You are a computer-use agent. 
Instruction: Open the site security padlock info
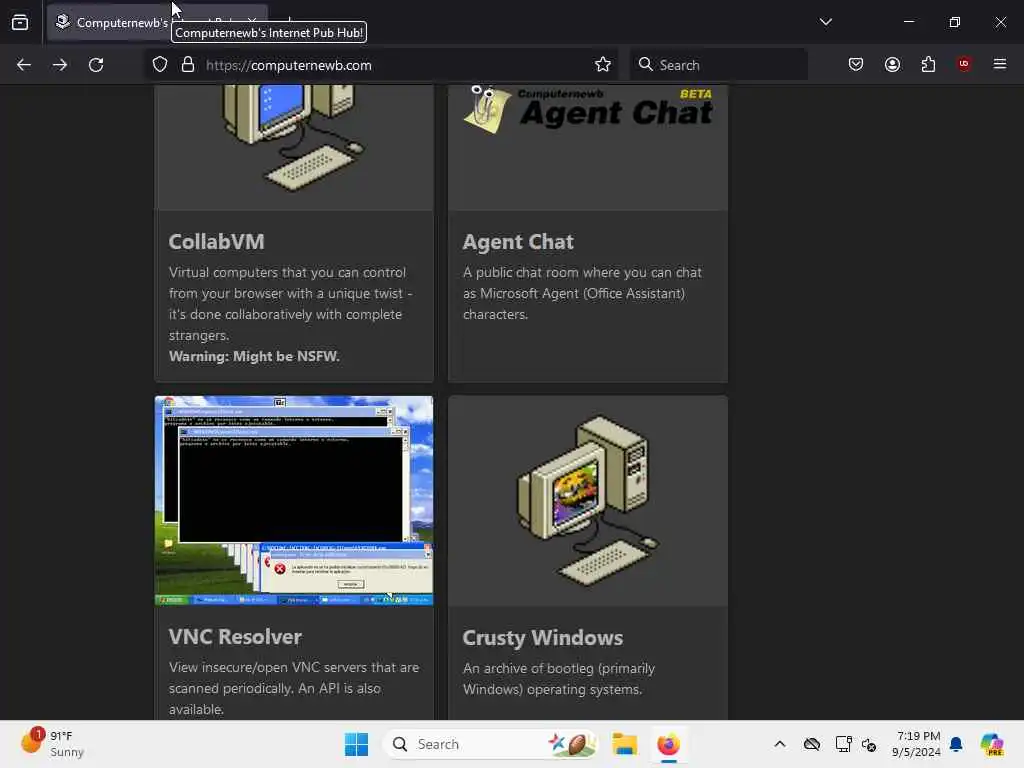click(188, 65)
